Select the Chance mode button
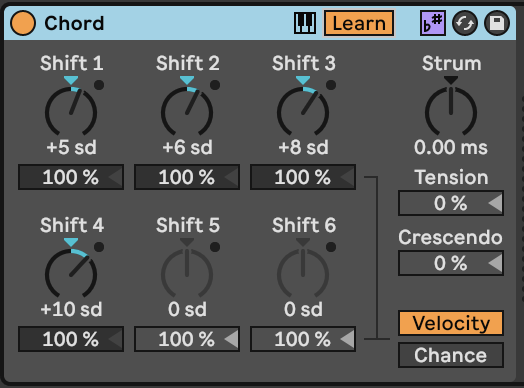 tap(451, 355)
